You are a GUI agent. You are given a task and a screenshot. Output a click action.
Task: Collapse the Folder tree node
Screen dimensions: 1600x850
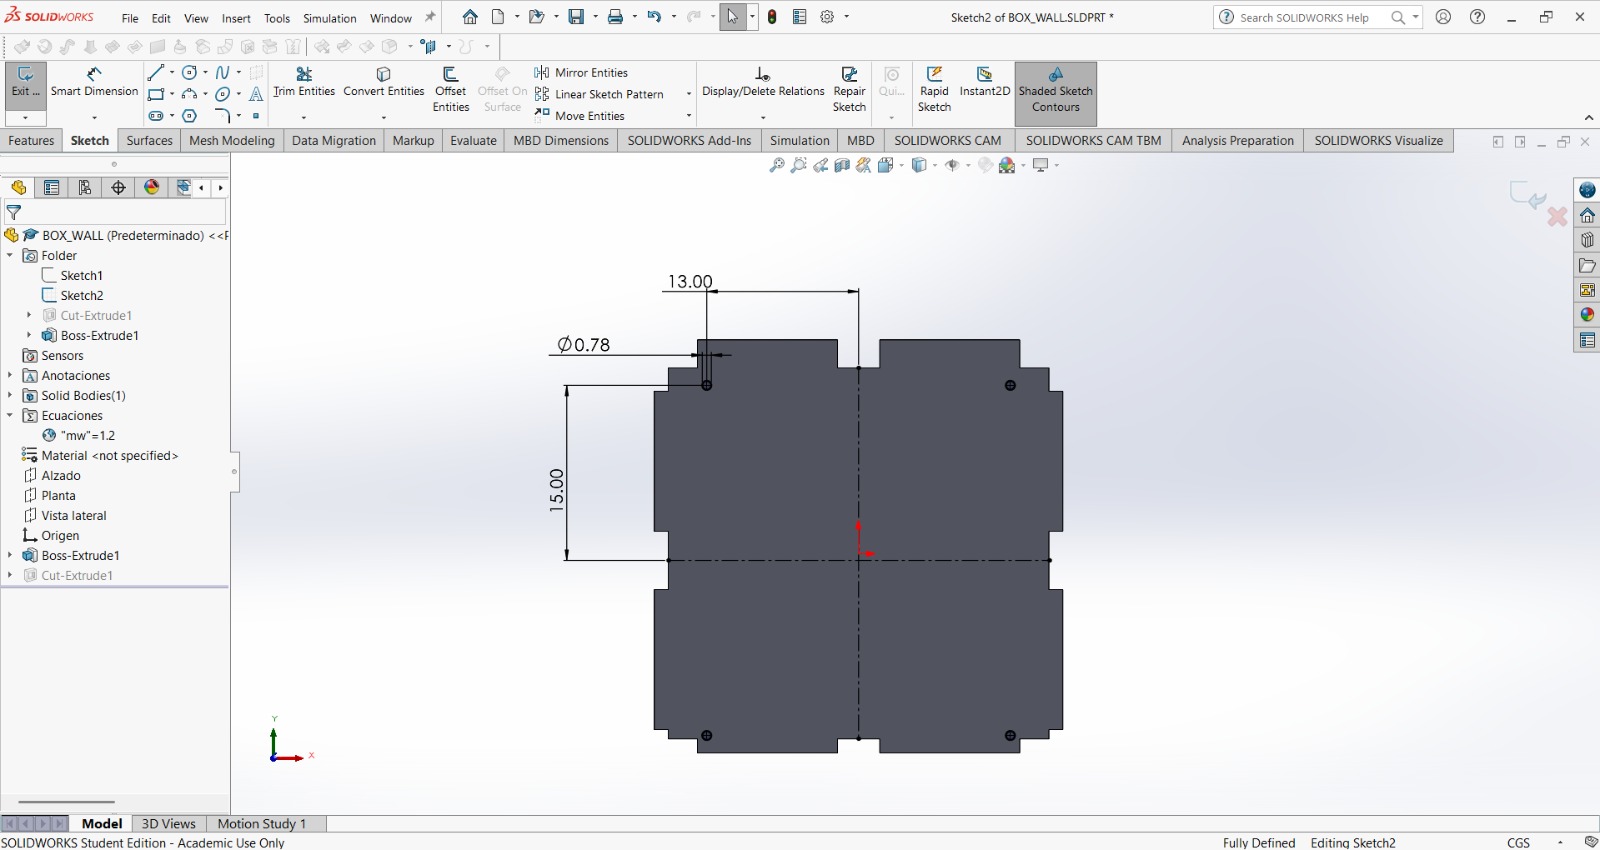point(10,255)
